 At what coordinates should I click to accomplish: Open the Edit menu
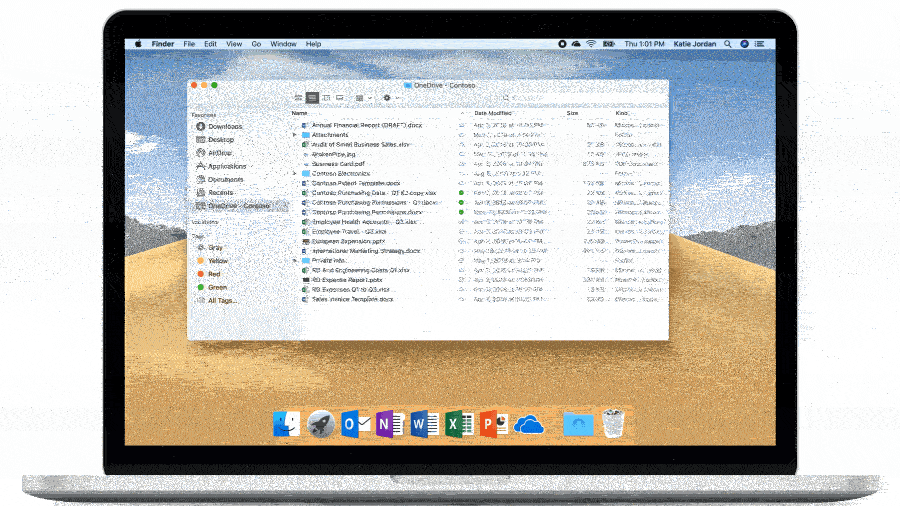(x=211, y=44)
